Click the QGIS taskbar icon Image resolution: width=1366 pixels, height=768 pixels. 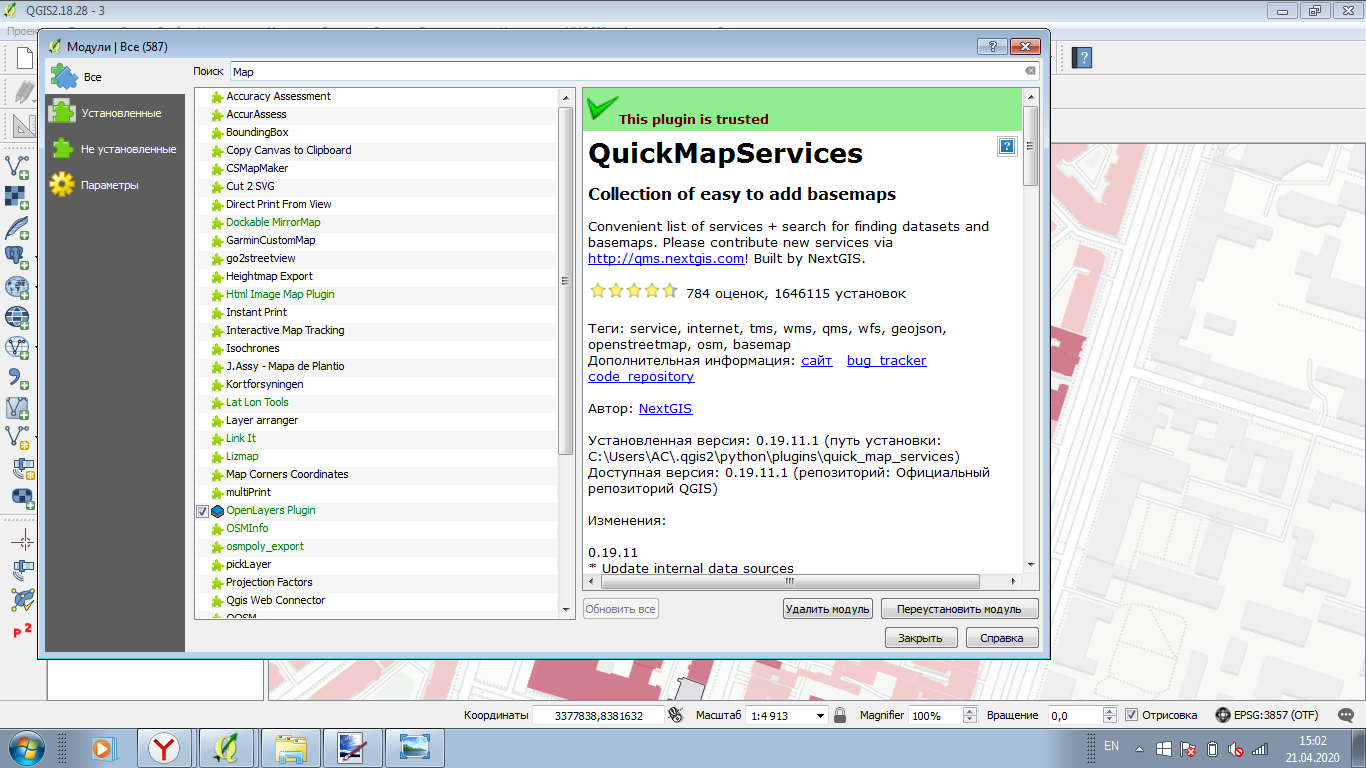point(226,747)
